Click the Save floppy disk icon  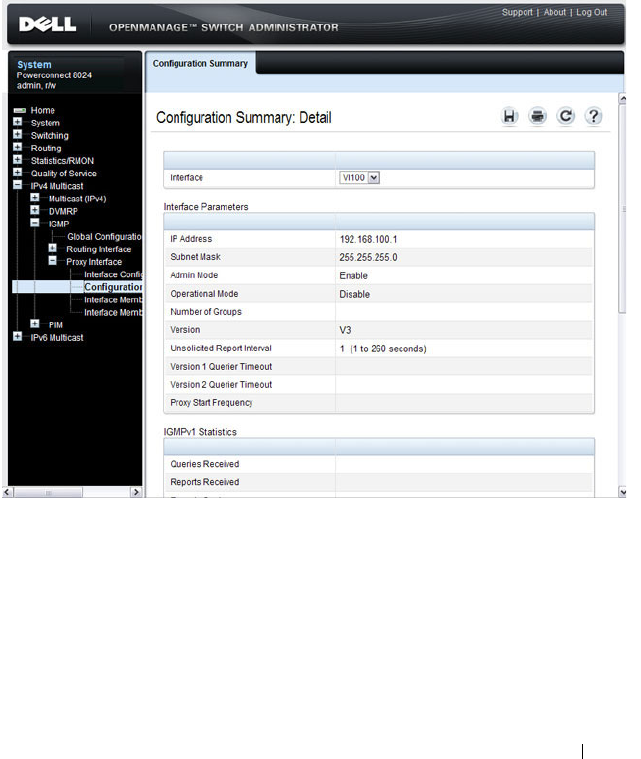click(509, 117)
